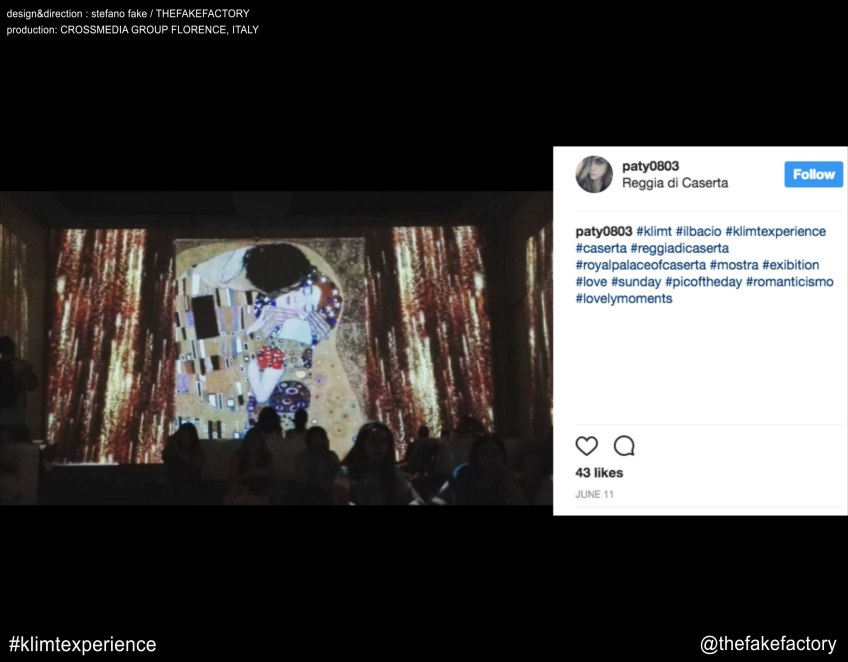The height and width of the screenshot is (662, 848).
Task: Open the JUNE 11 post date
Action: [594, 494]
